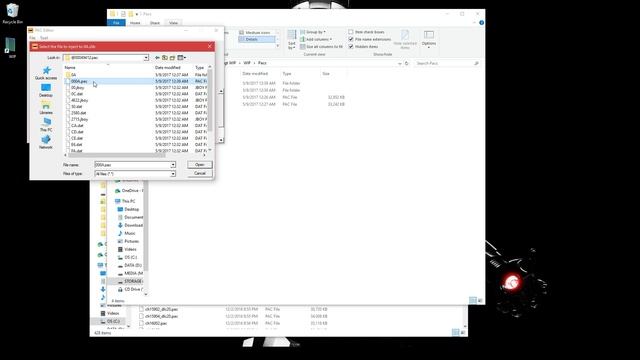
Task: Select the WIP shortcut on the desktop
Action: point(11,48)
